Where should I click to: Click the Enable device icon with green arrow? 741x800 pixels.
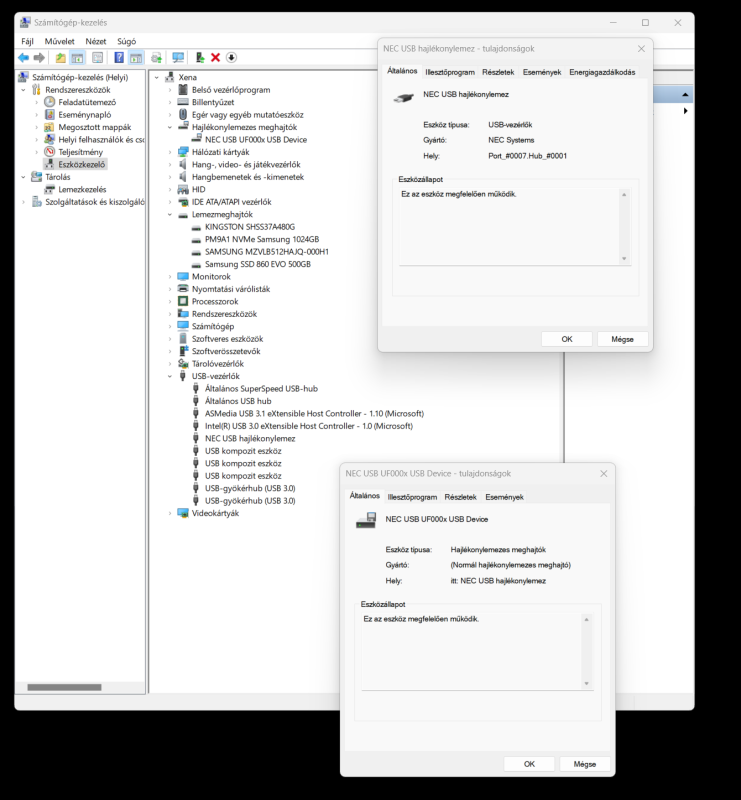click(x=200, y=58)
